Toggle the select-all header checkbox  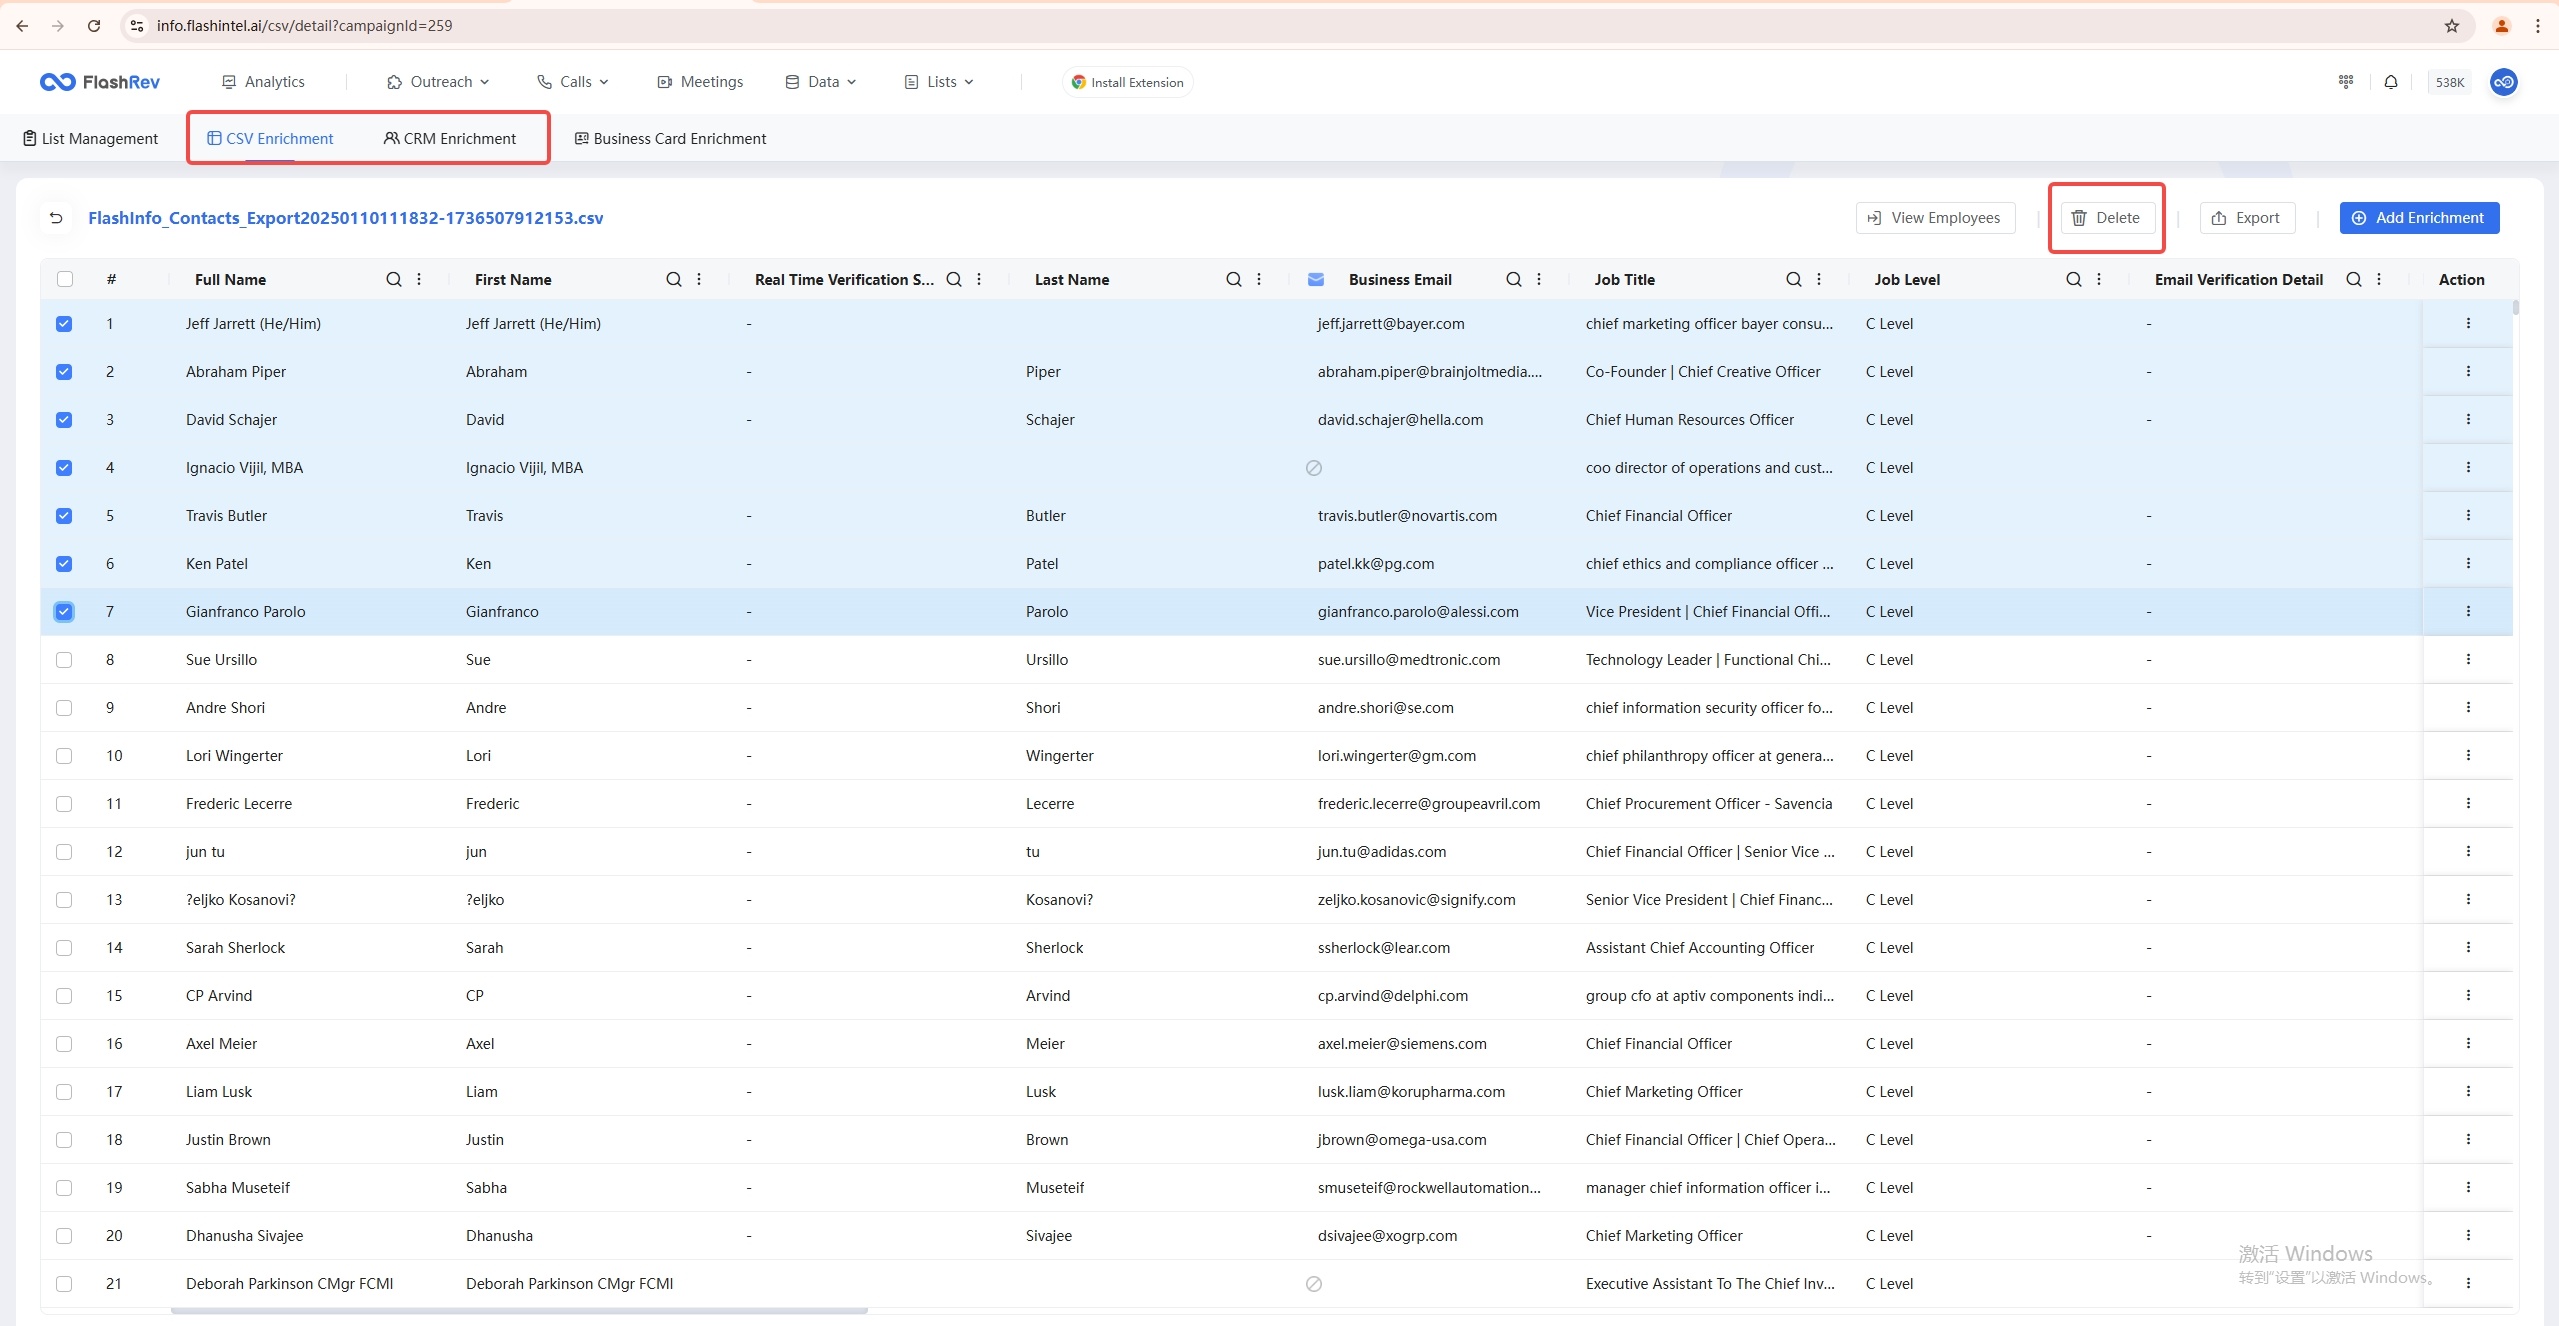point(65,279)
